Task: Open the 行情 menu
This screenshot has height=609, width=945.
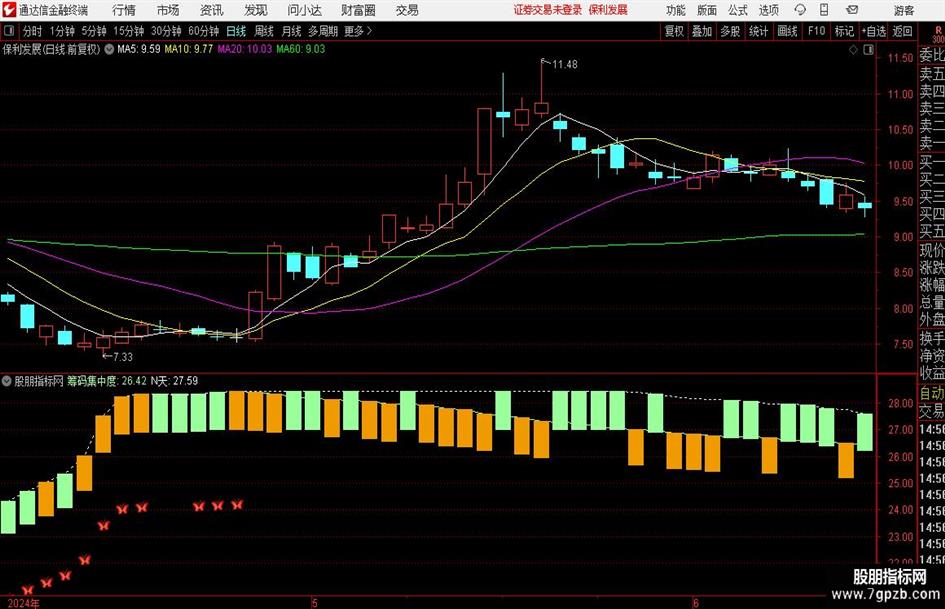Action: (124, 10)
